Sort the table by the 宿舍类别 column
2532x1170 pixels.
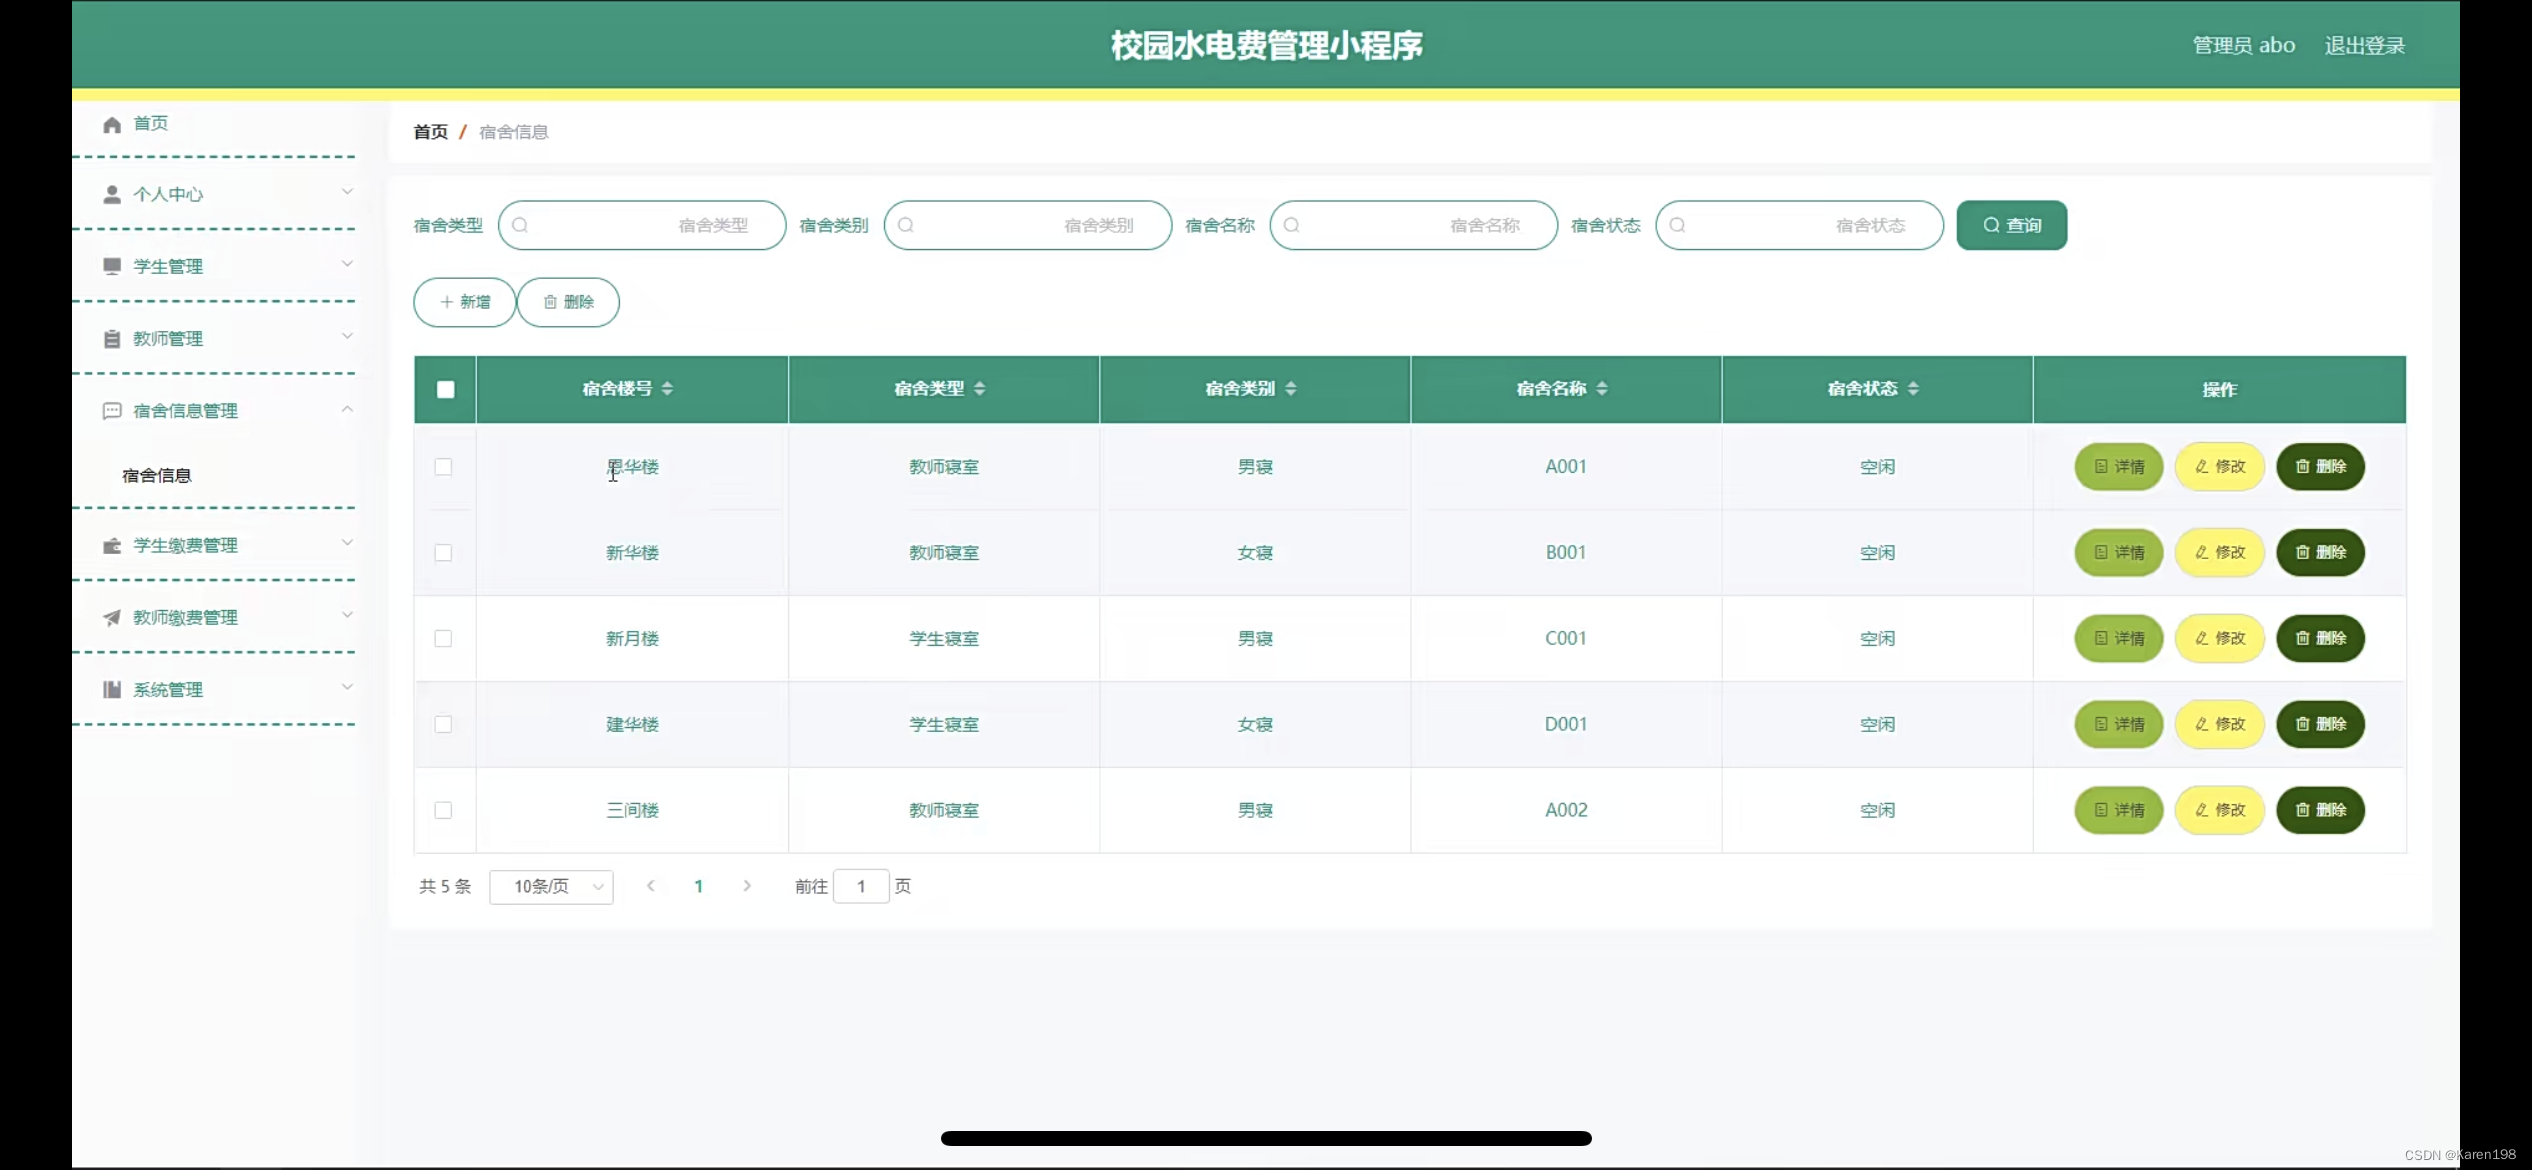pos(1291,389)
